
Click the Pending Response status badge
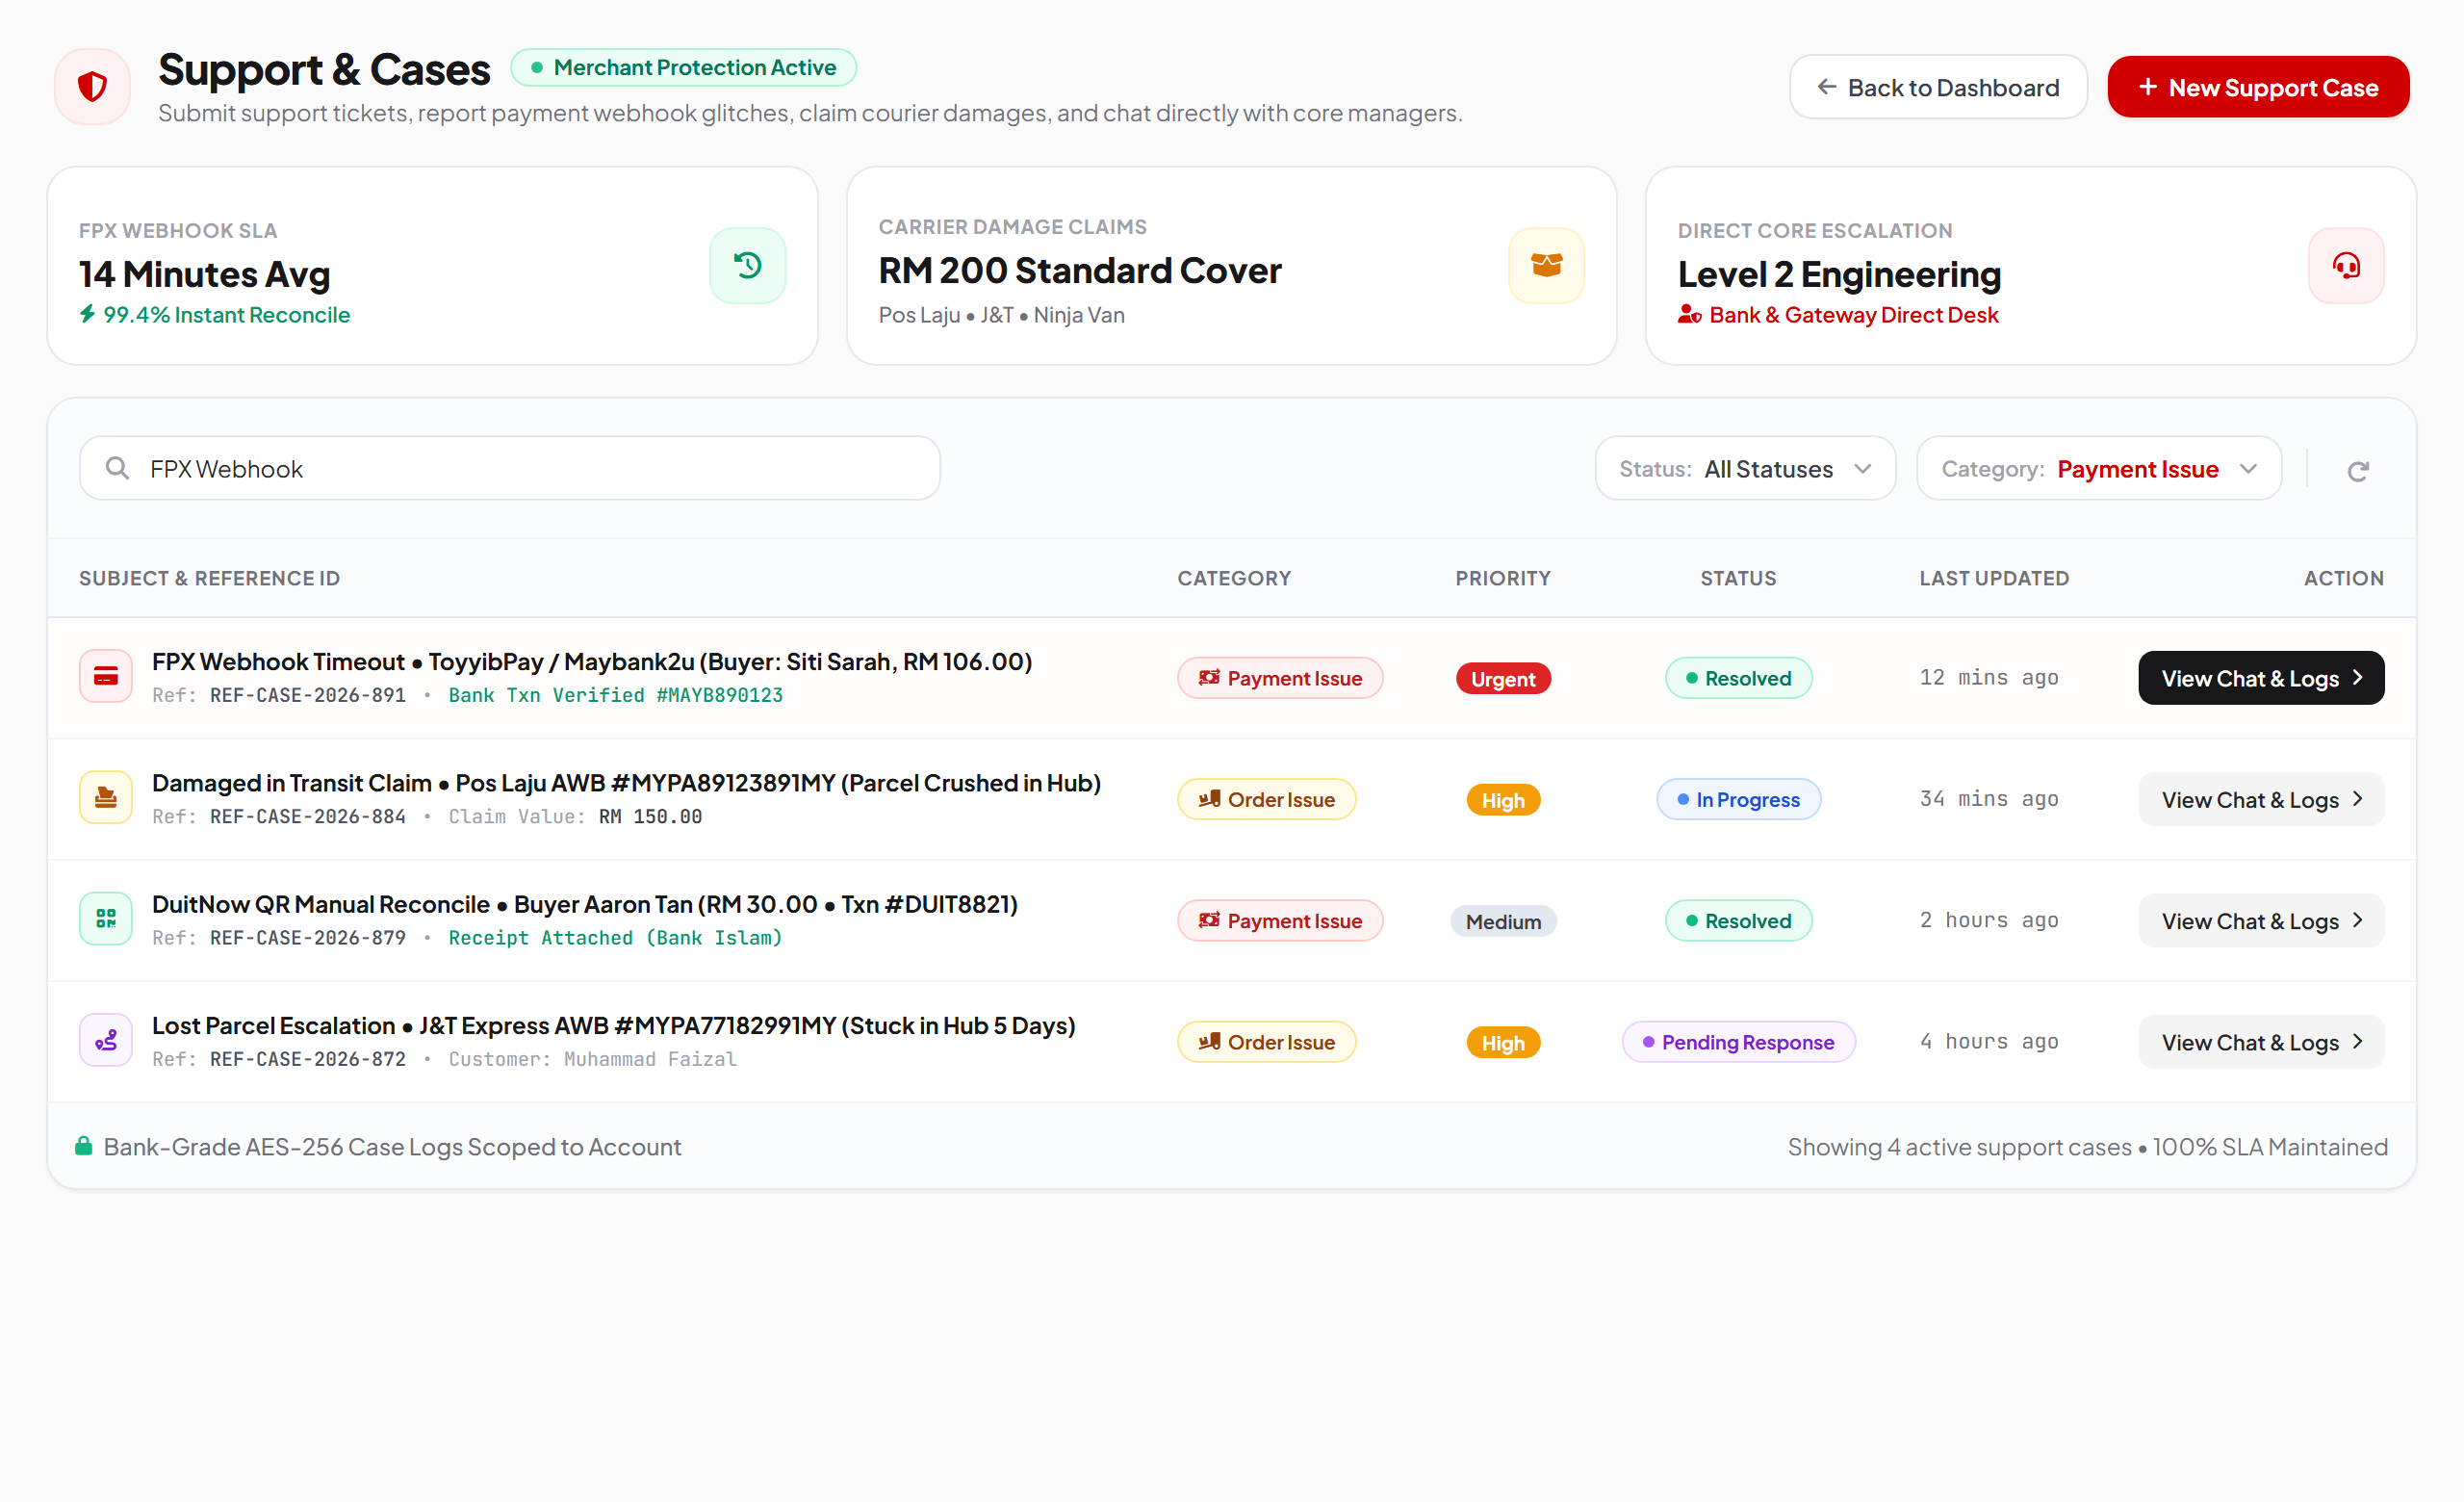[x=1738, y=1042]
